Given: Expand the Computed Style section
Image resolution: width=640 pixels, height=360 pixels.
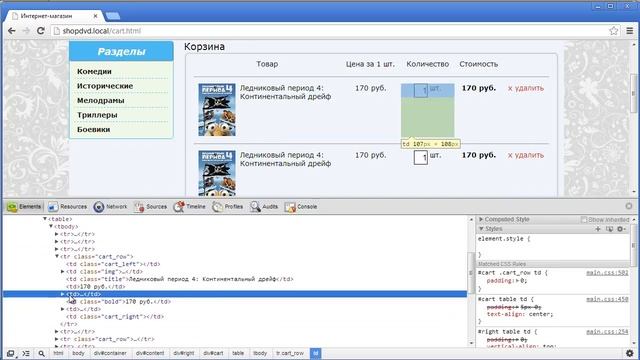Looking at the screenshot, I should pyautogui.click(x=481, y=220).
